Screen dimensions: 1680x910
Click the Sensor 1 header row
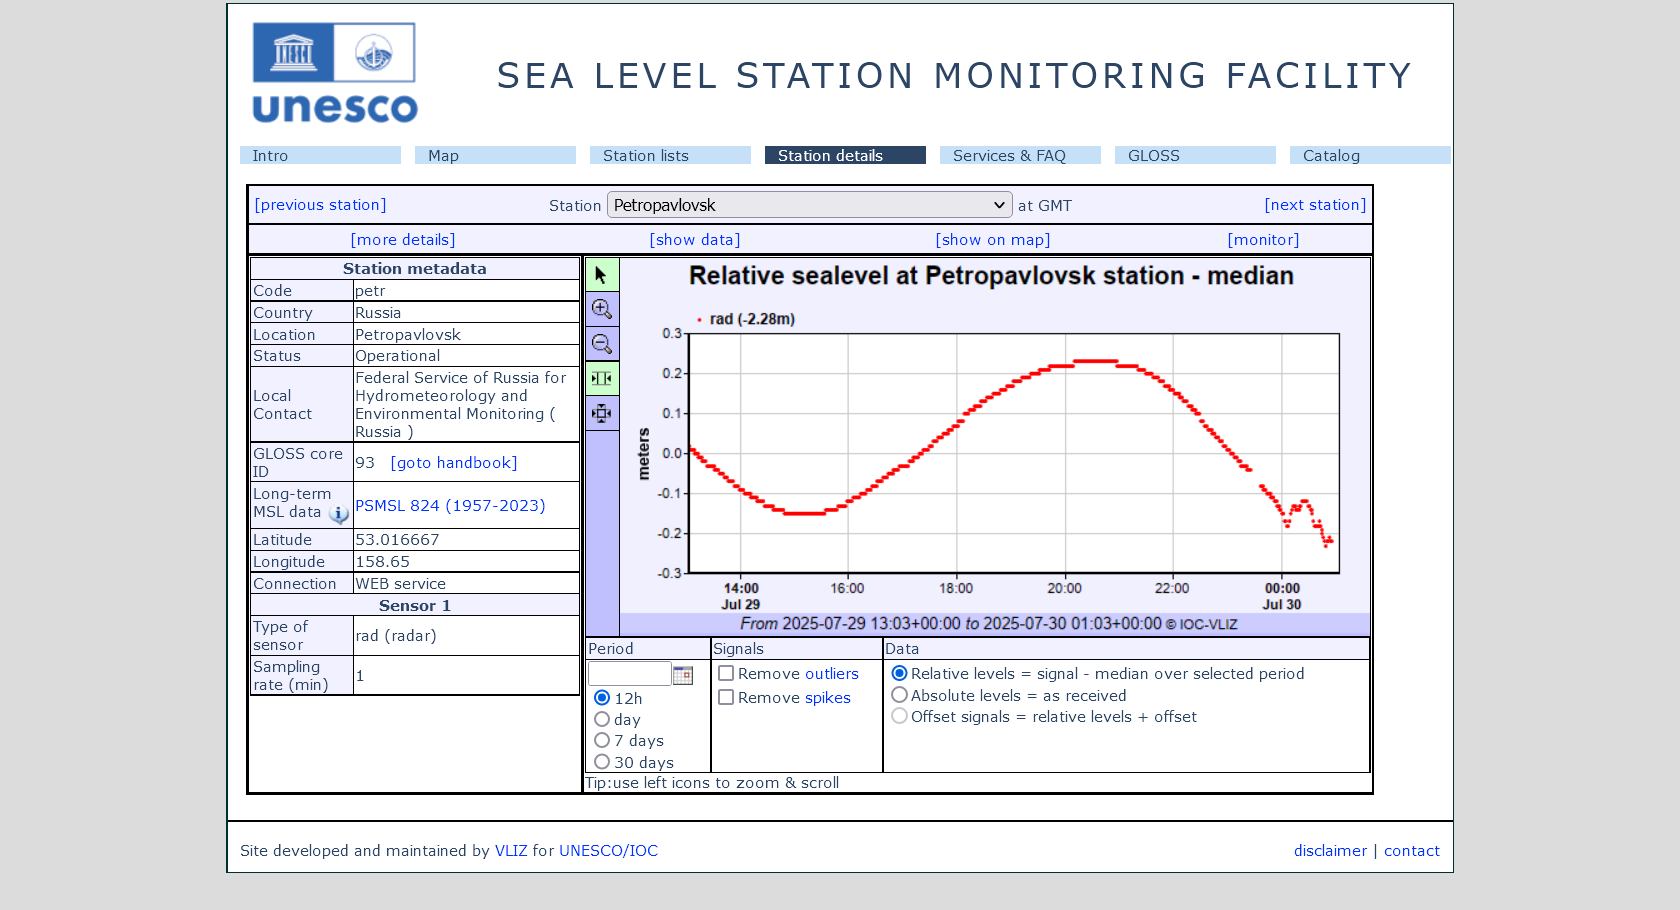415,606
